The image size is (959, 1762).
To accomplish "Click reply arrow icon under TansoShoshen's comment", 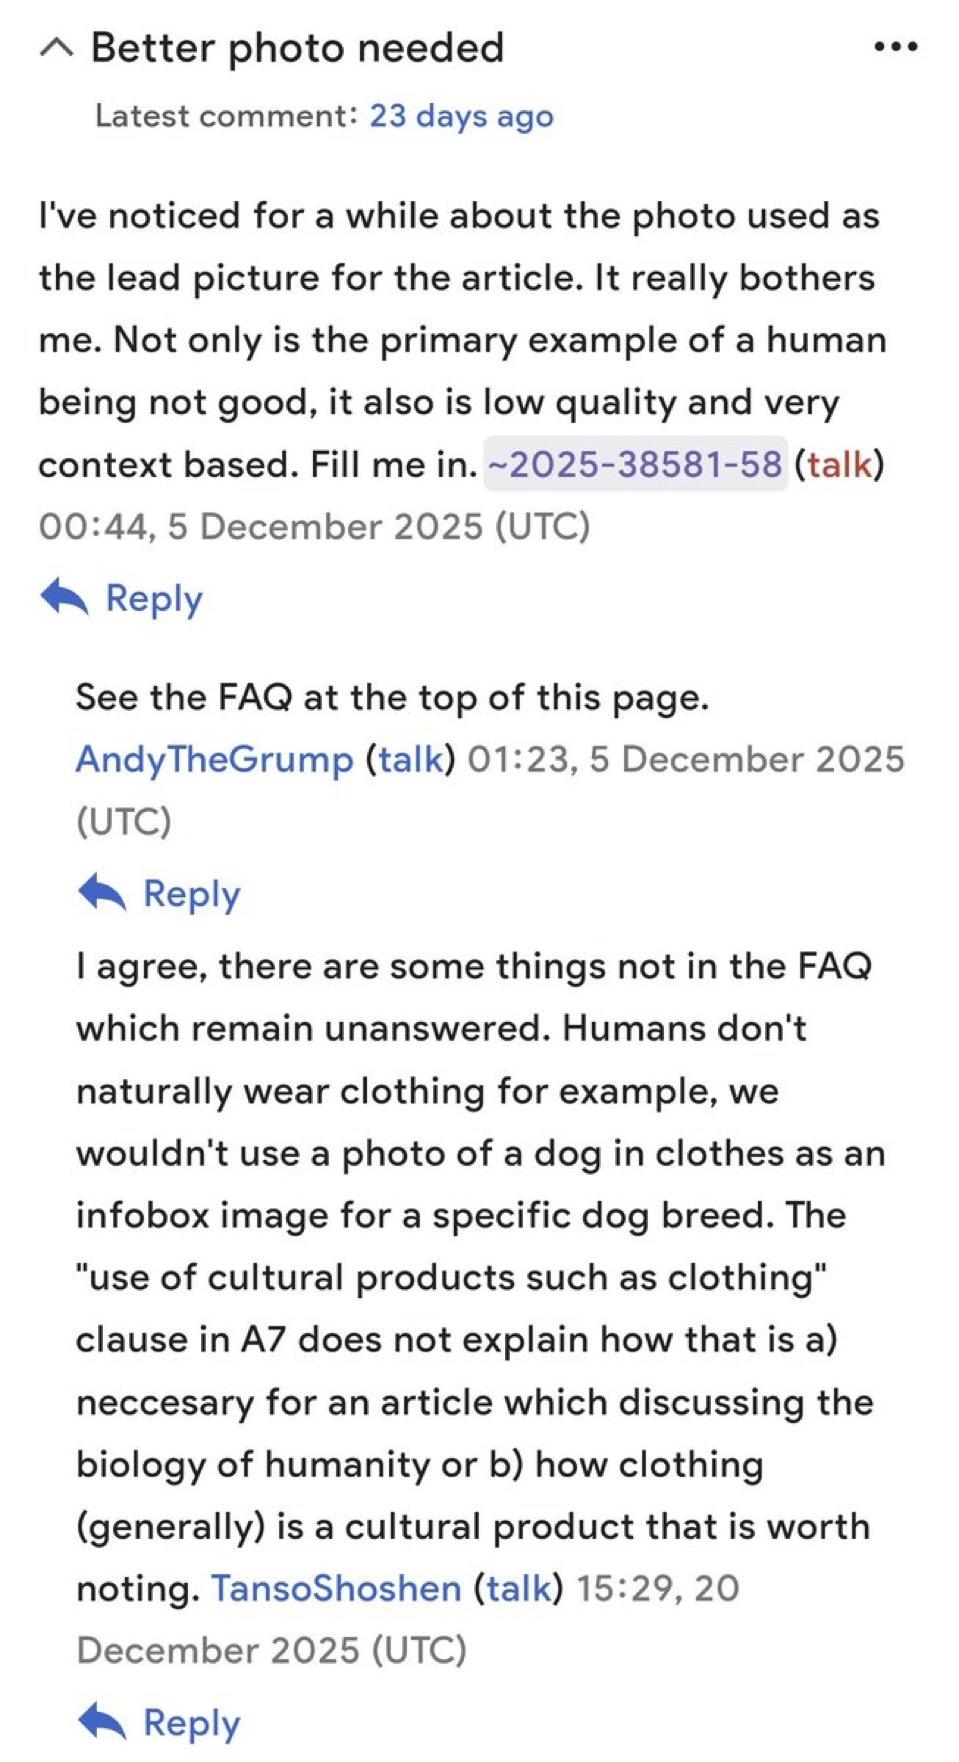I will pyautogui.click(x=102, y=1722).
